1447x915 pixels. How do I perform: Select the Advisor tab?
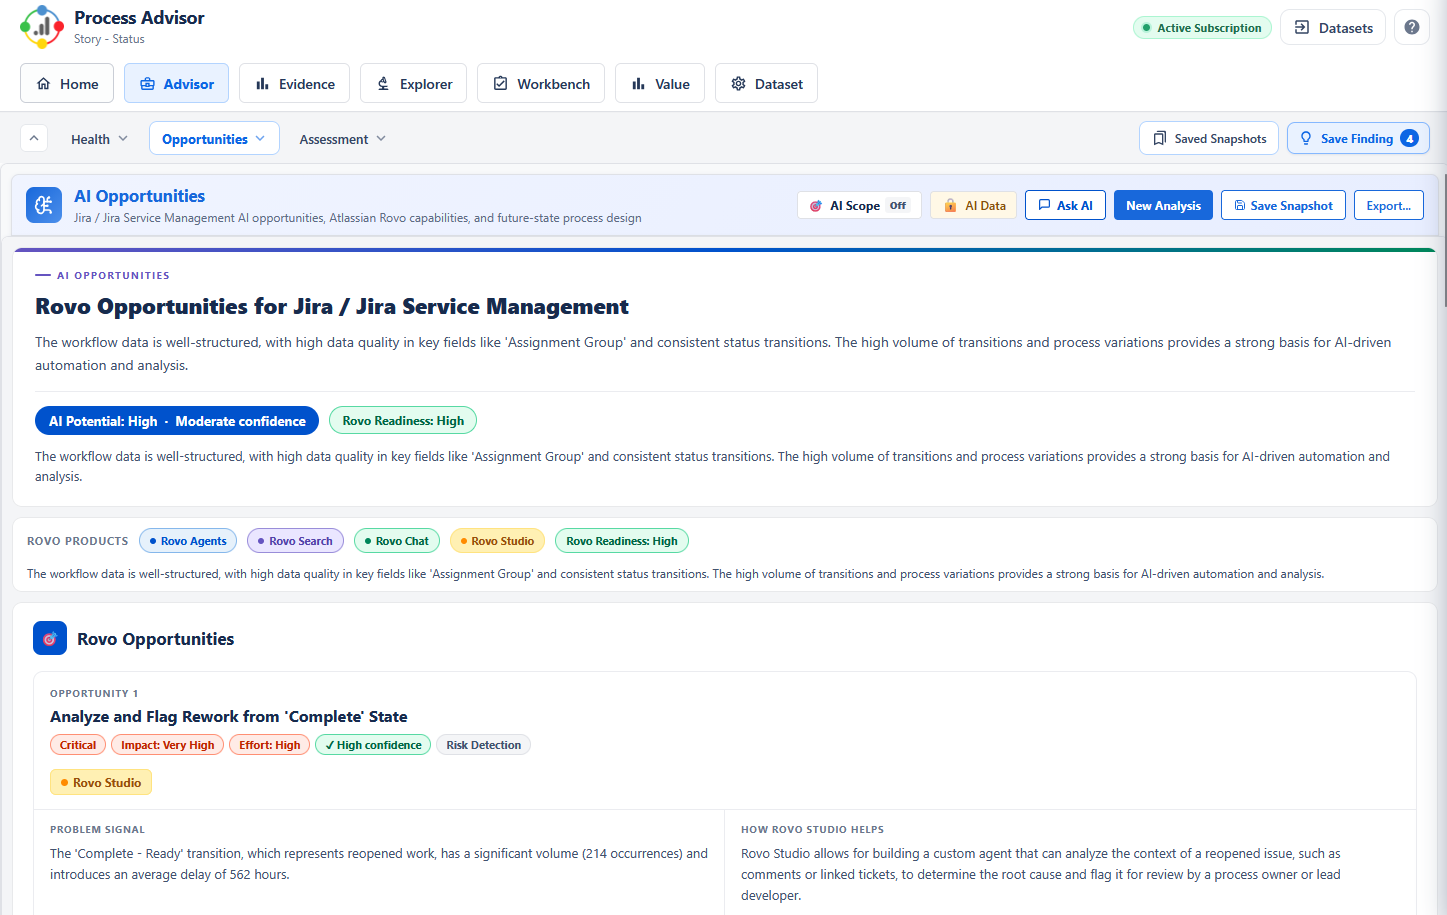click(176, 83)
